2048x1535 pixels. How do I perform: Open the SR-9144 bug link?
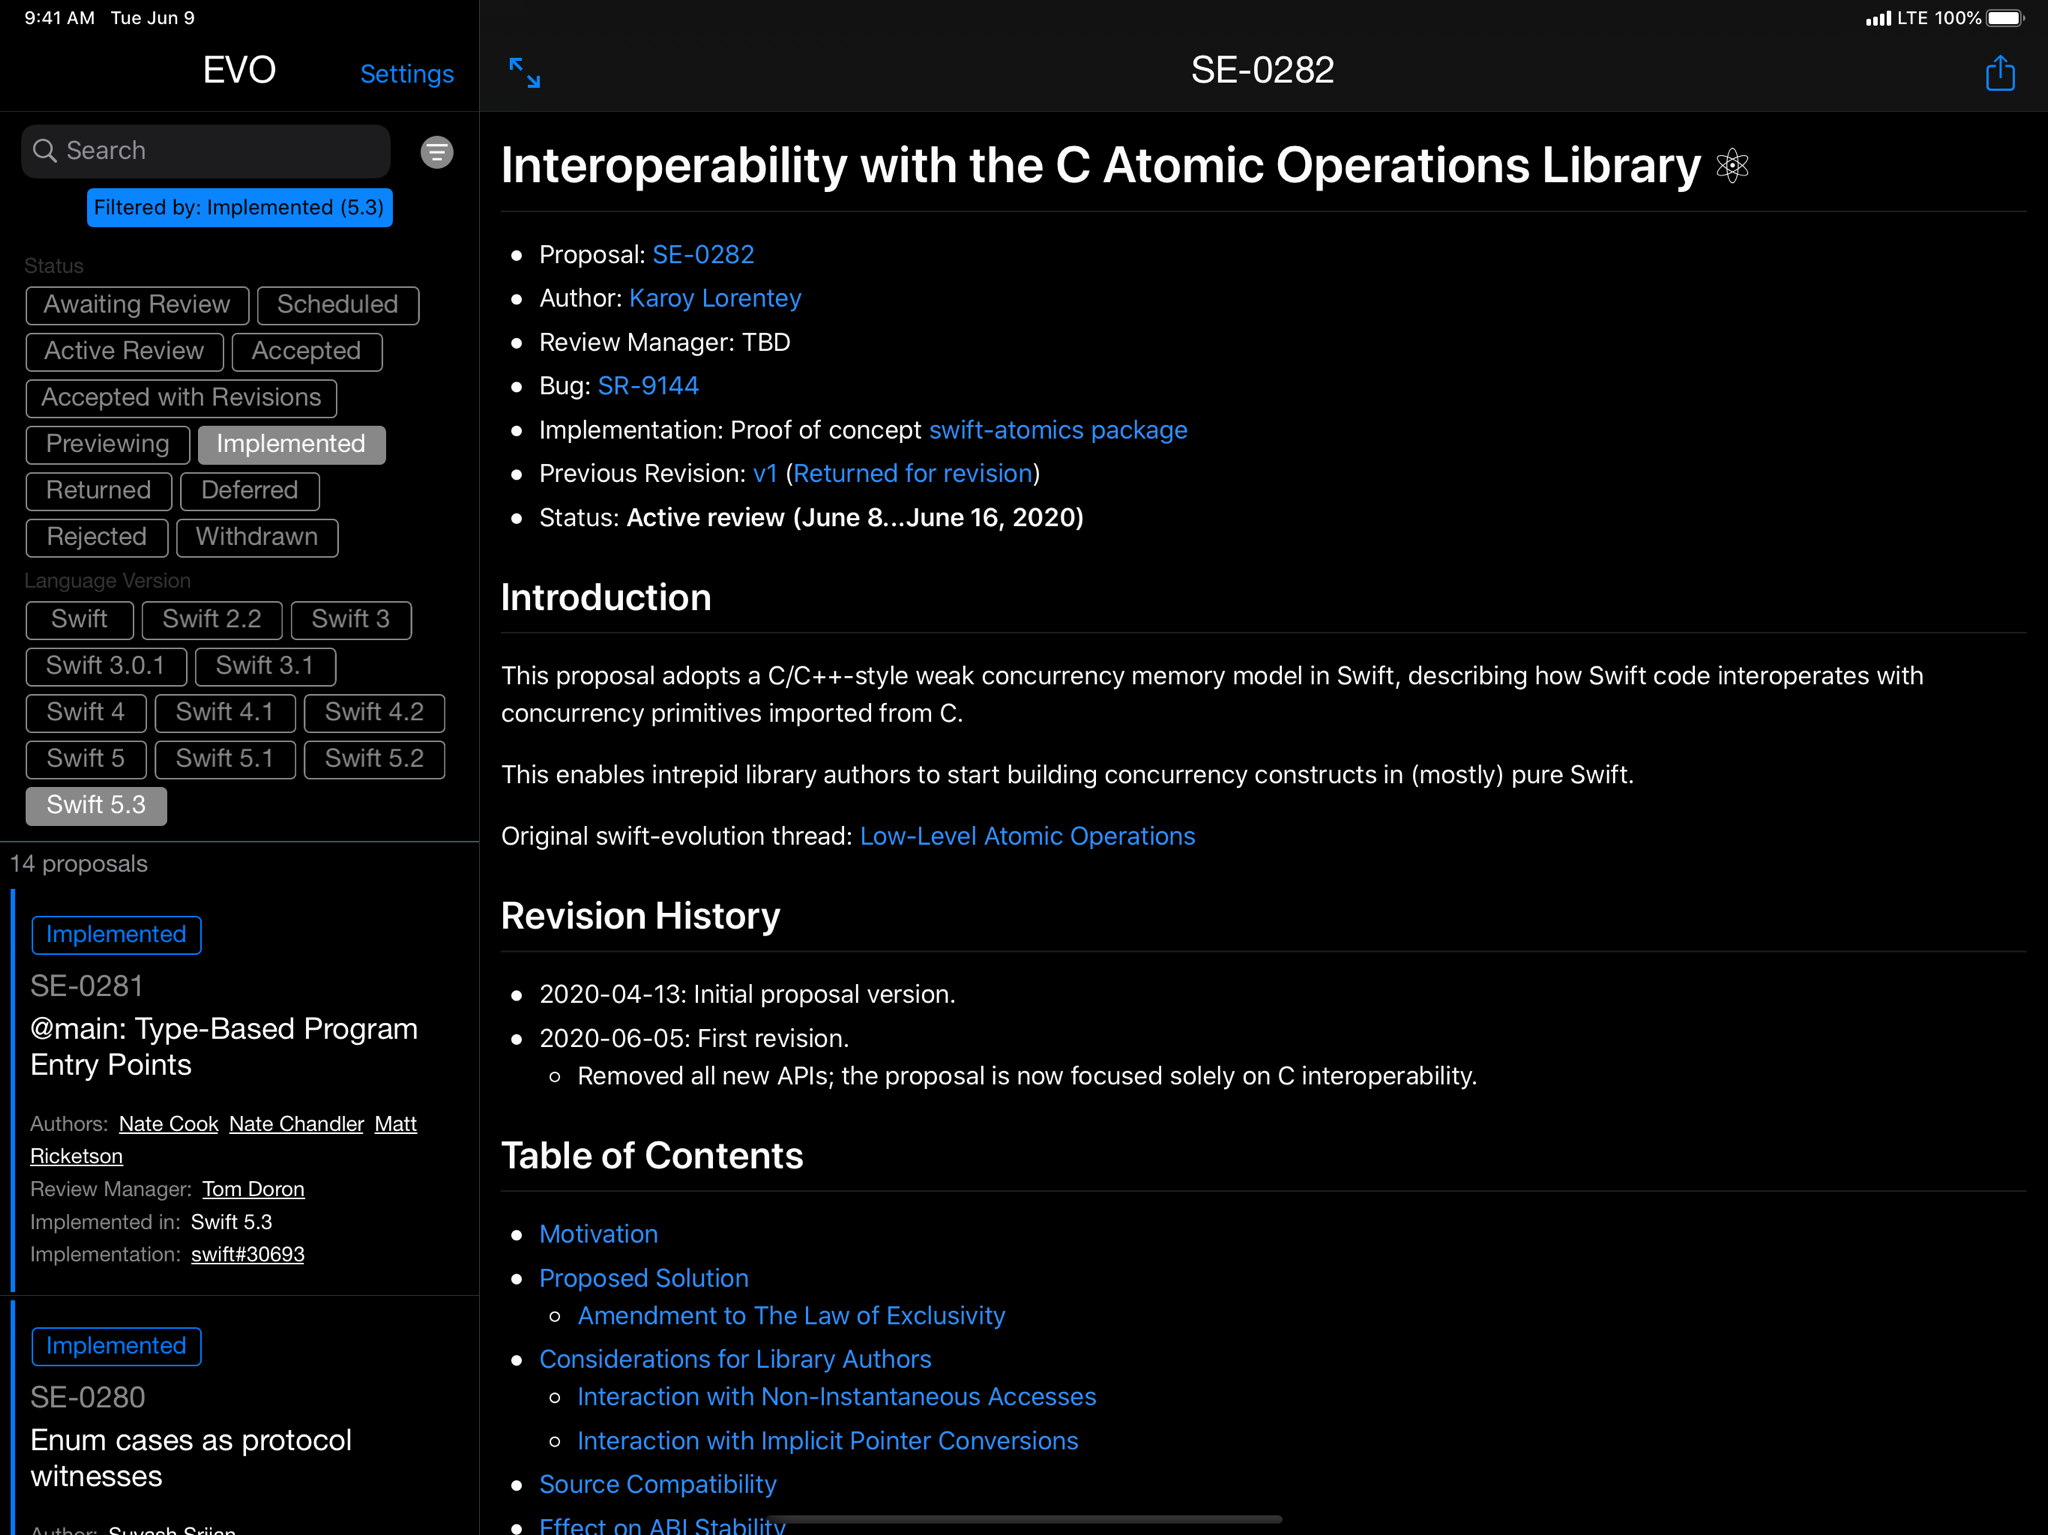pos(648,386)
